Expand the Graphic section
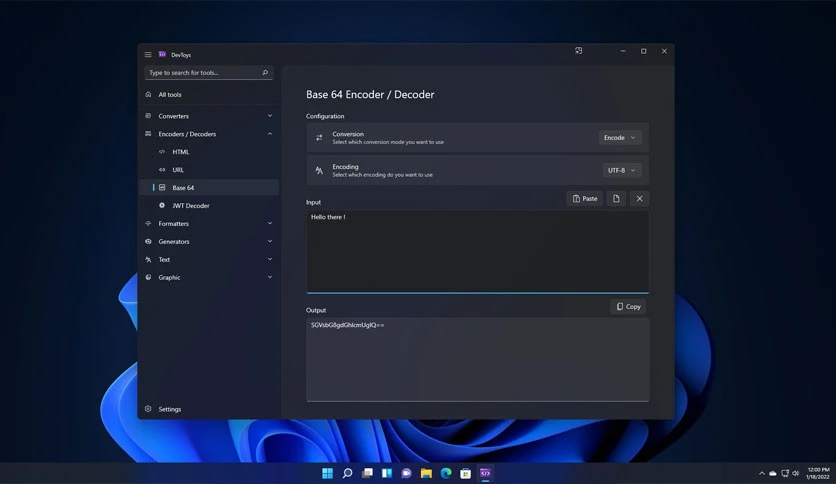 point(270,277)
